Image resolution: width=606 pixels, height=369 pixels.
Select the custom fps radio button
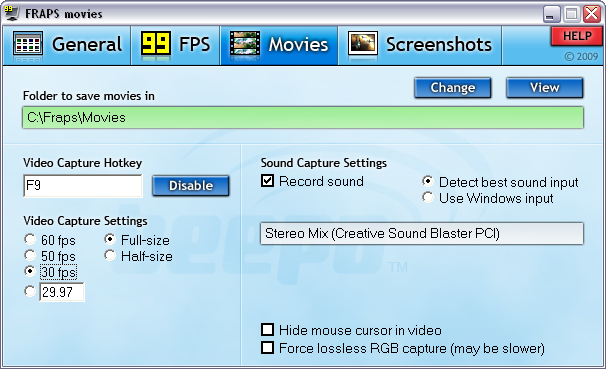pos(30,291)
